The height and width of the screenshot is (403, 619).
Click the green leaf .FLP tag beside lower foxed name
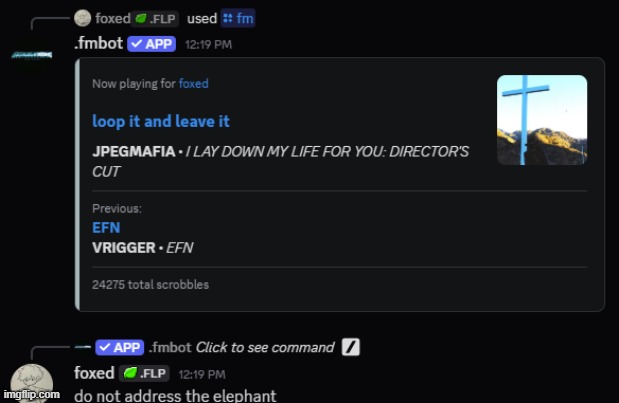tap(144, 373)
